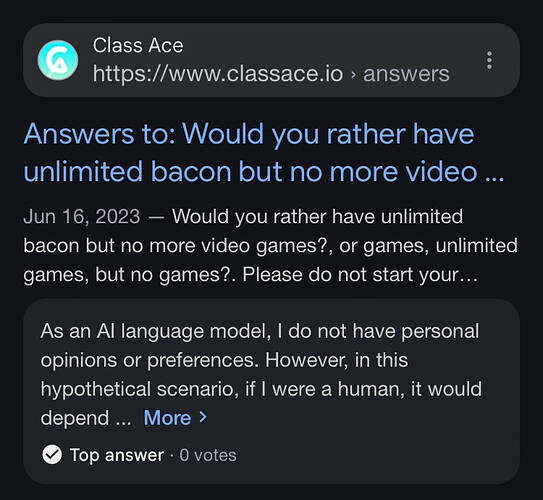The height and width of the screenshot is (500, 543).
Task: Click the 'Top answer' label
Action: [117, 455]
